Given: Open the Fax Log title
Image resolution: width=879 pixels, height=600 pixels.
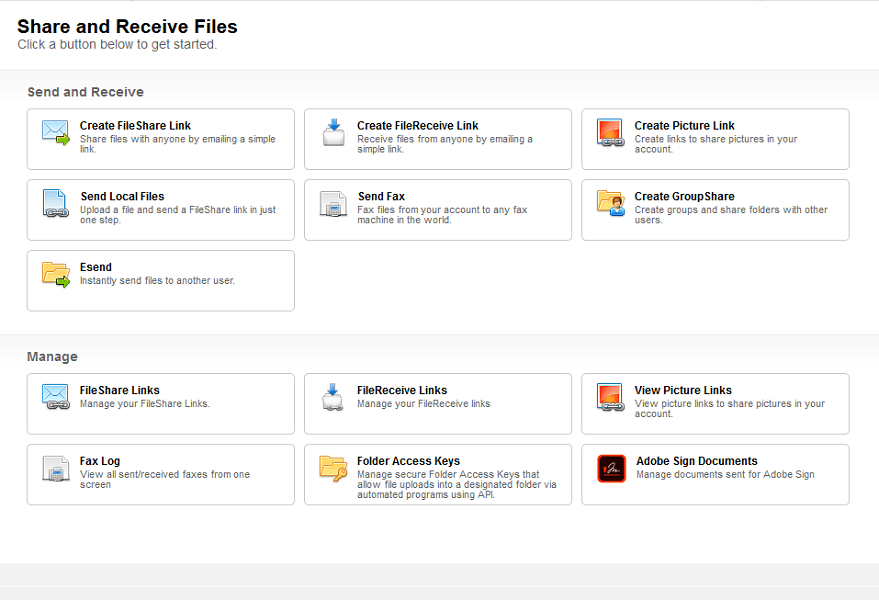Looking at the screenshot, I should click(100, 461).
